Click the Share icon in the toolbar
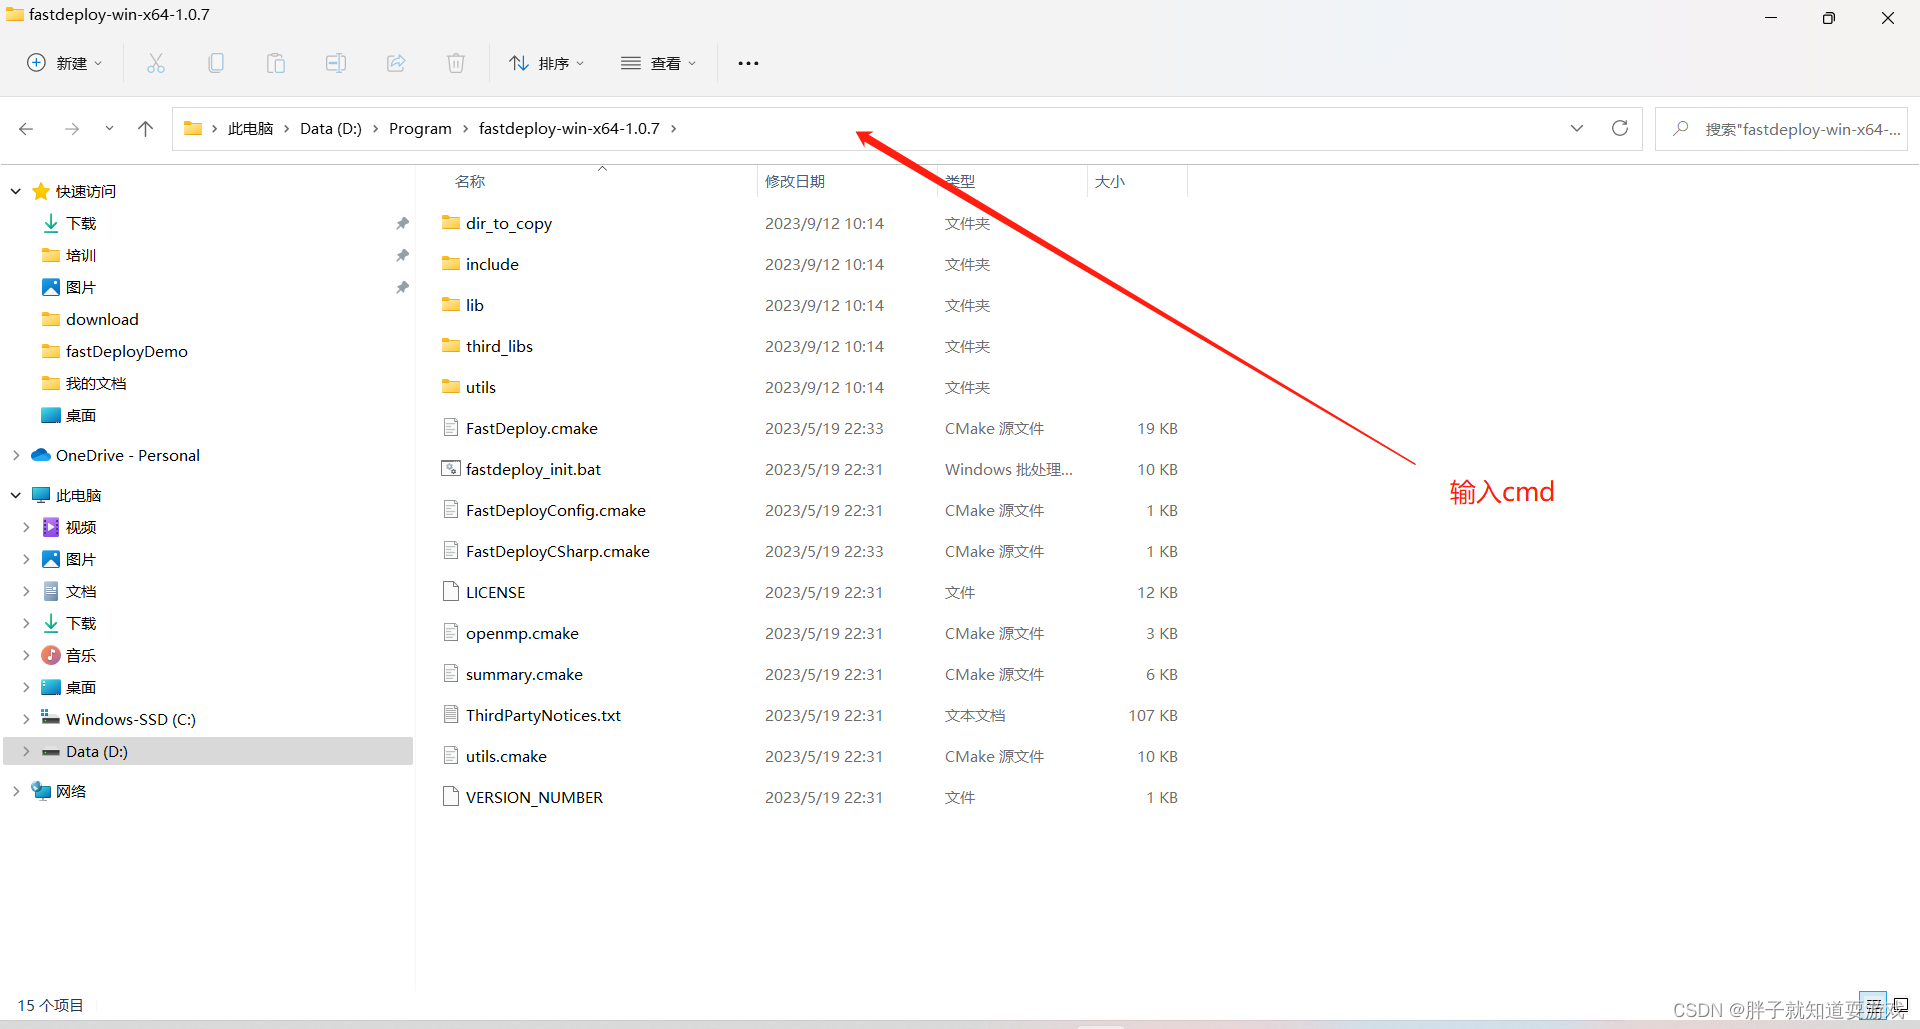 396,62
